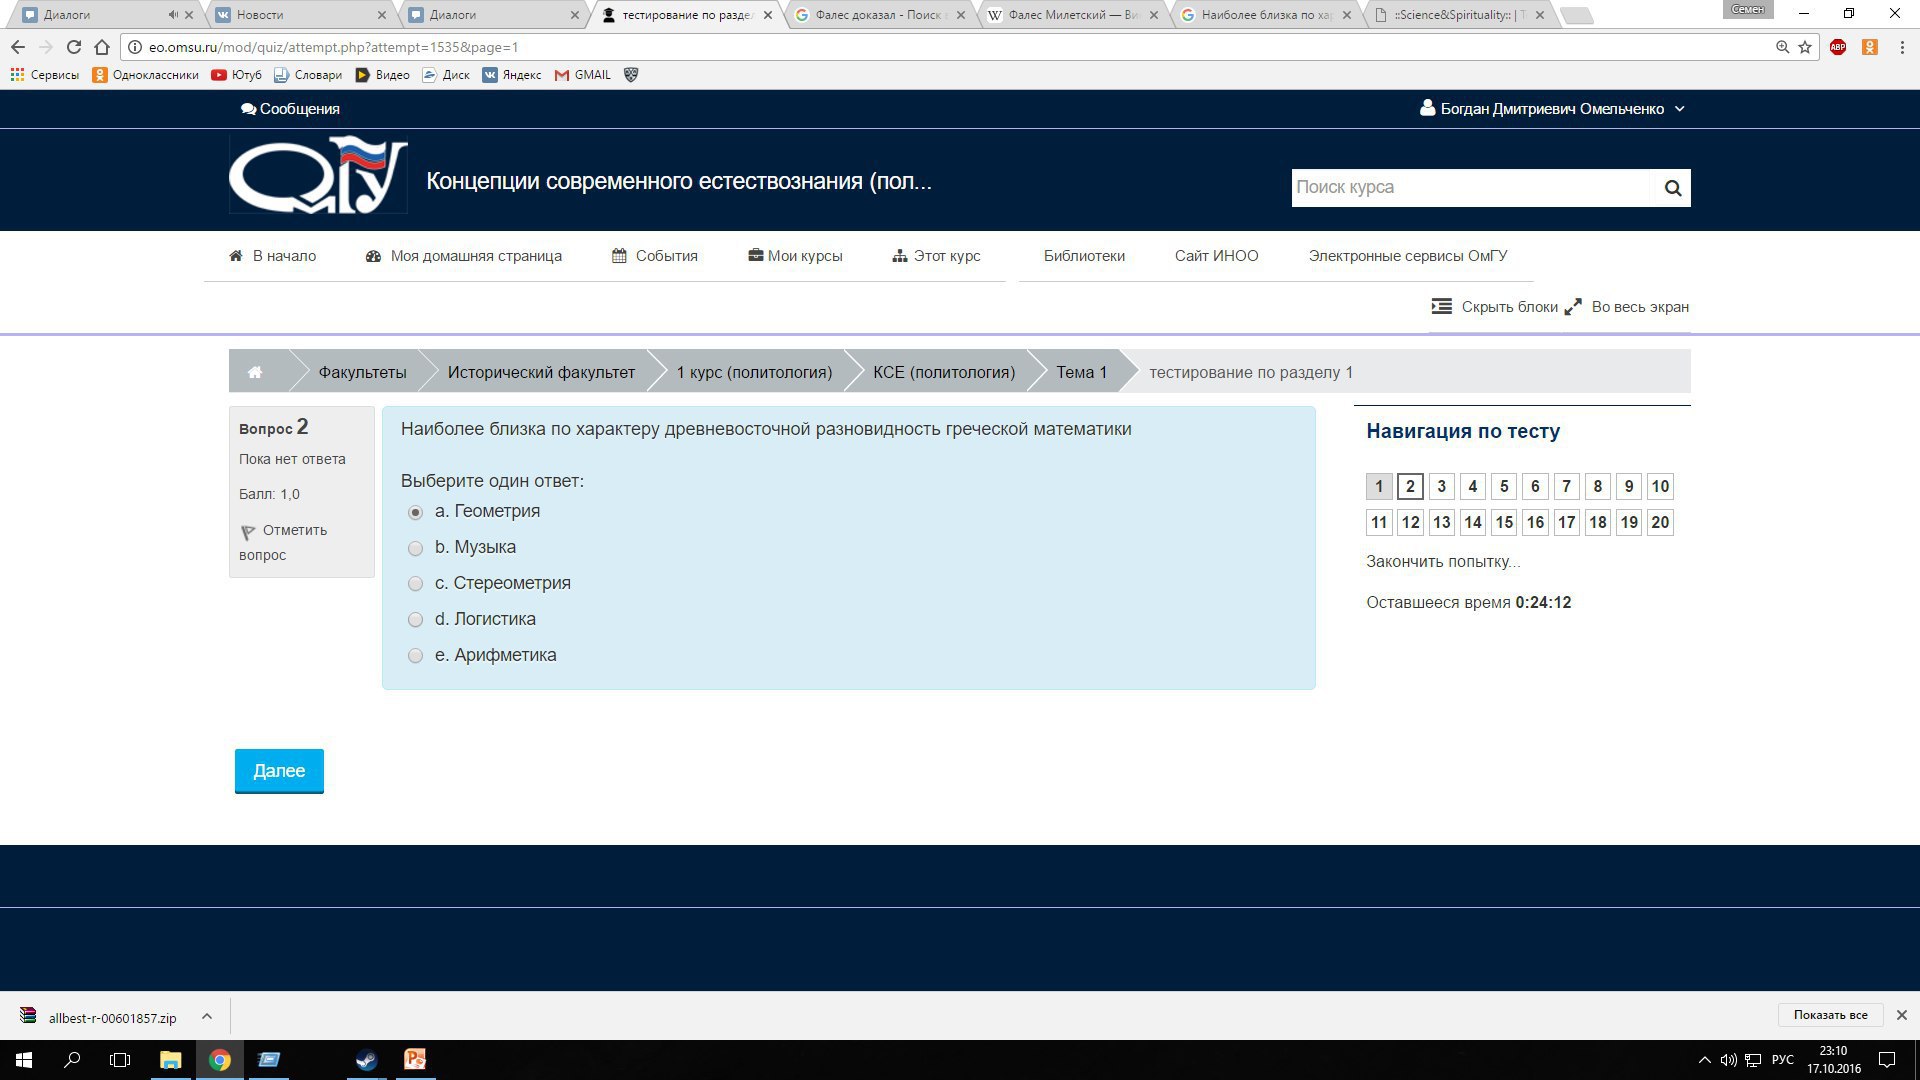Click the Закончить попытку link
Image resolution: width=1920 pixels, height=1080 pixels.
click(x=1442, y=561)
